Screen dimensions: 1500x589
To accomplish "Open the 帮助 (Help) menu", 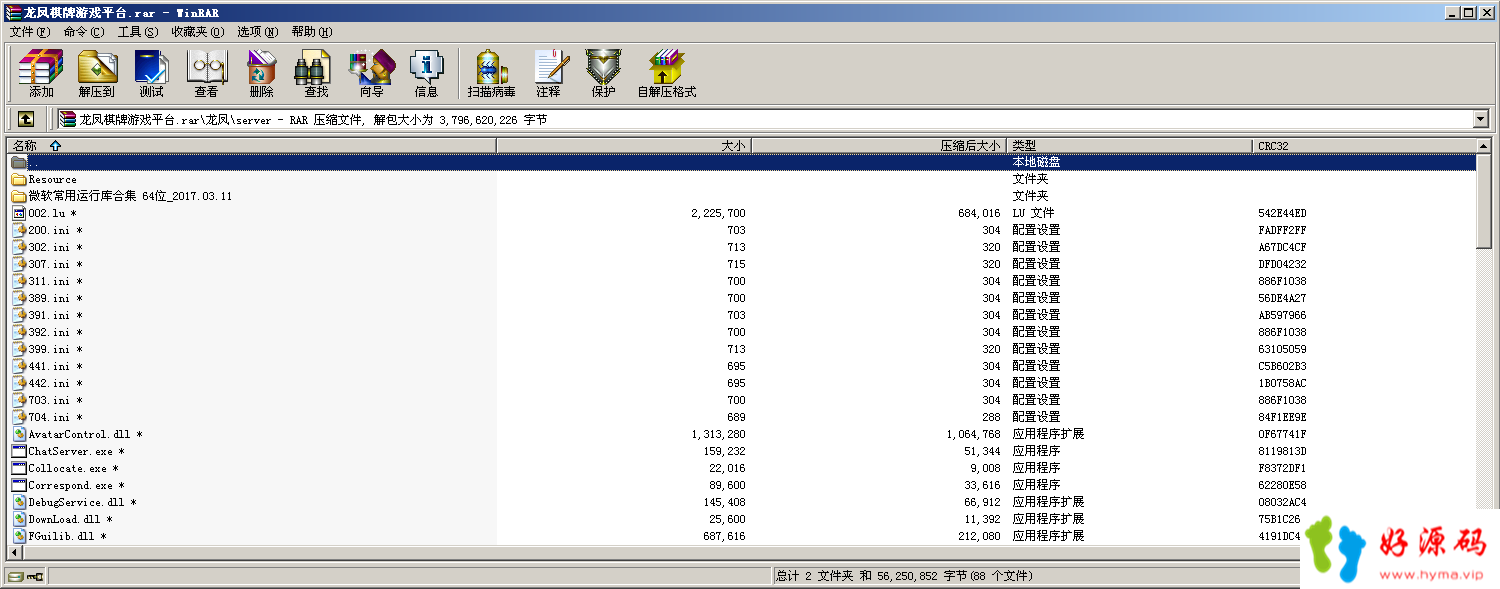I will coord(311,32).
